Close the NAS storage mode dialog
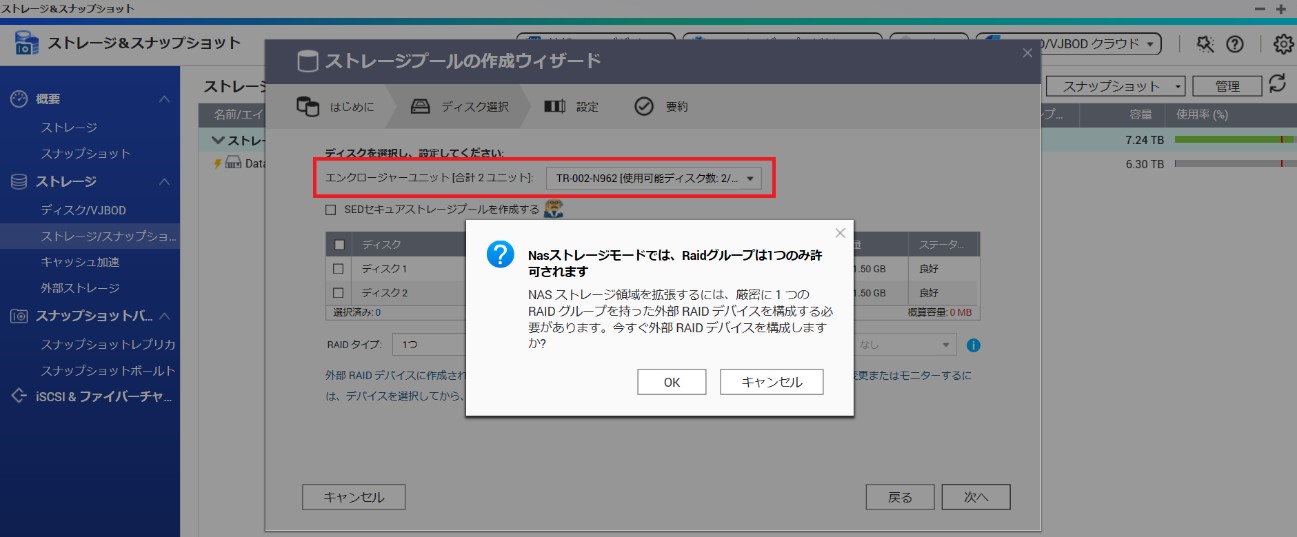1297x537 pixels. (840, 233)
